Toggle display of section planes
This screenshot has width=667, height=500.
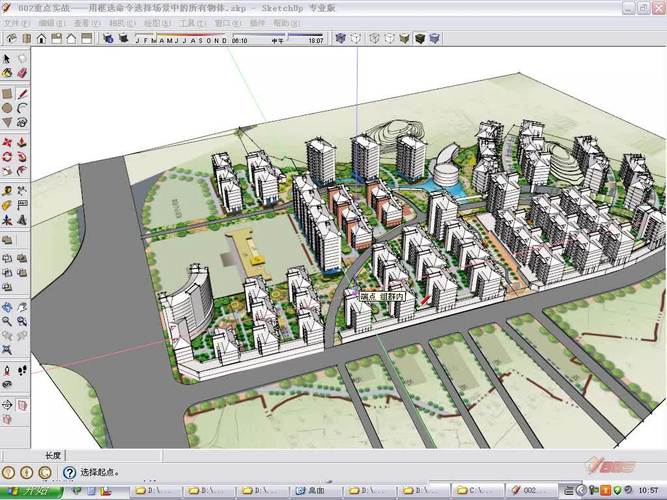[22, 405]
